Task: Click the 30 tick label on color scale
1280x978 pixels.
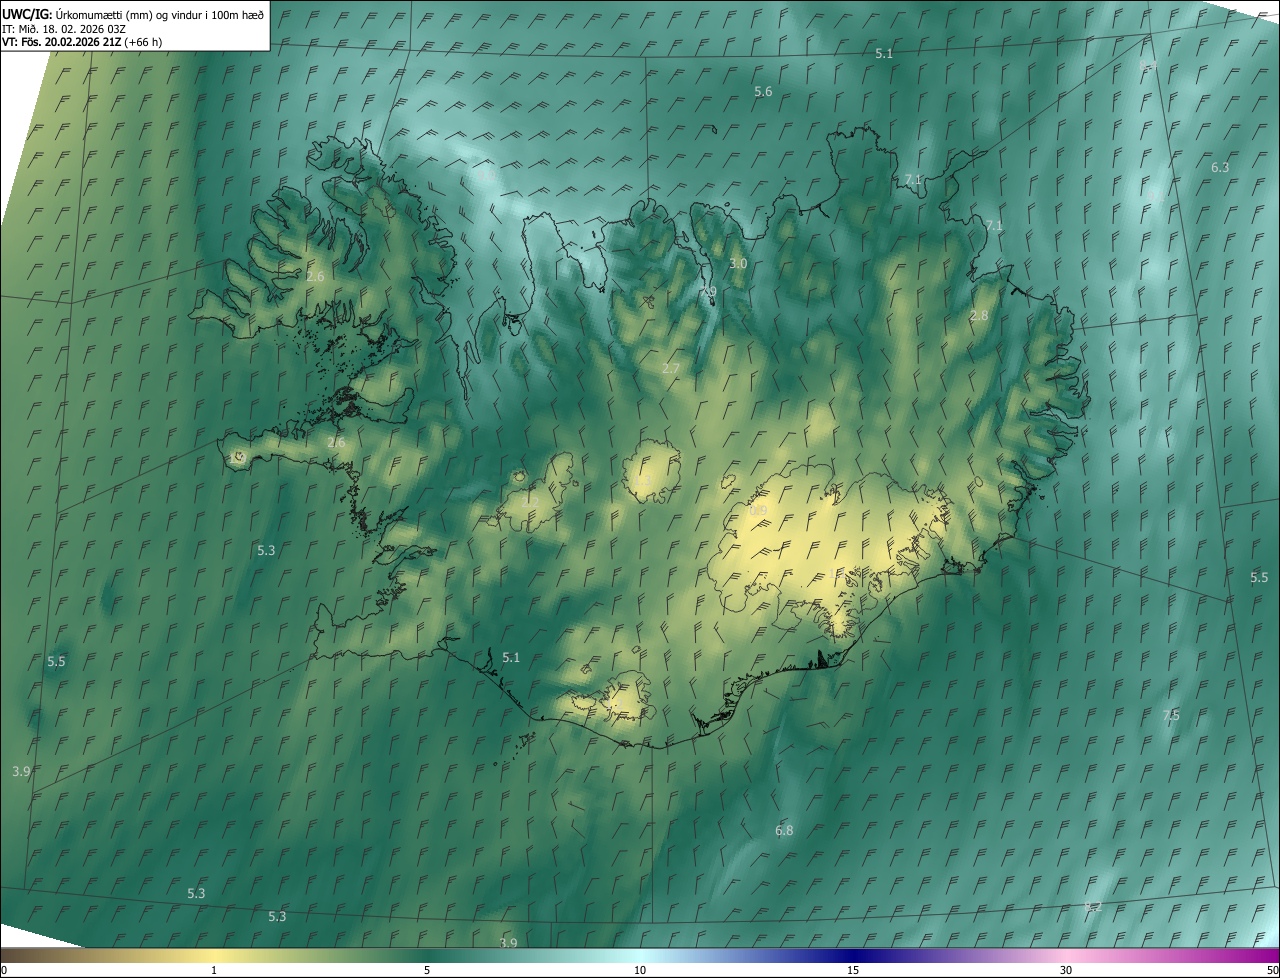Action: [1066, 970]
